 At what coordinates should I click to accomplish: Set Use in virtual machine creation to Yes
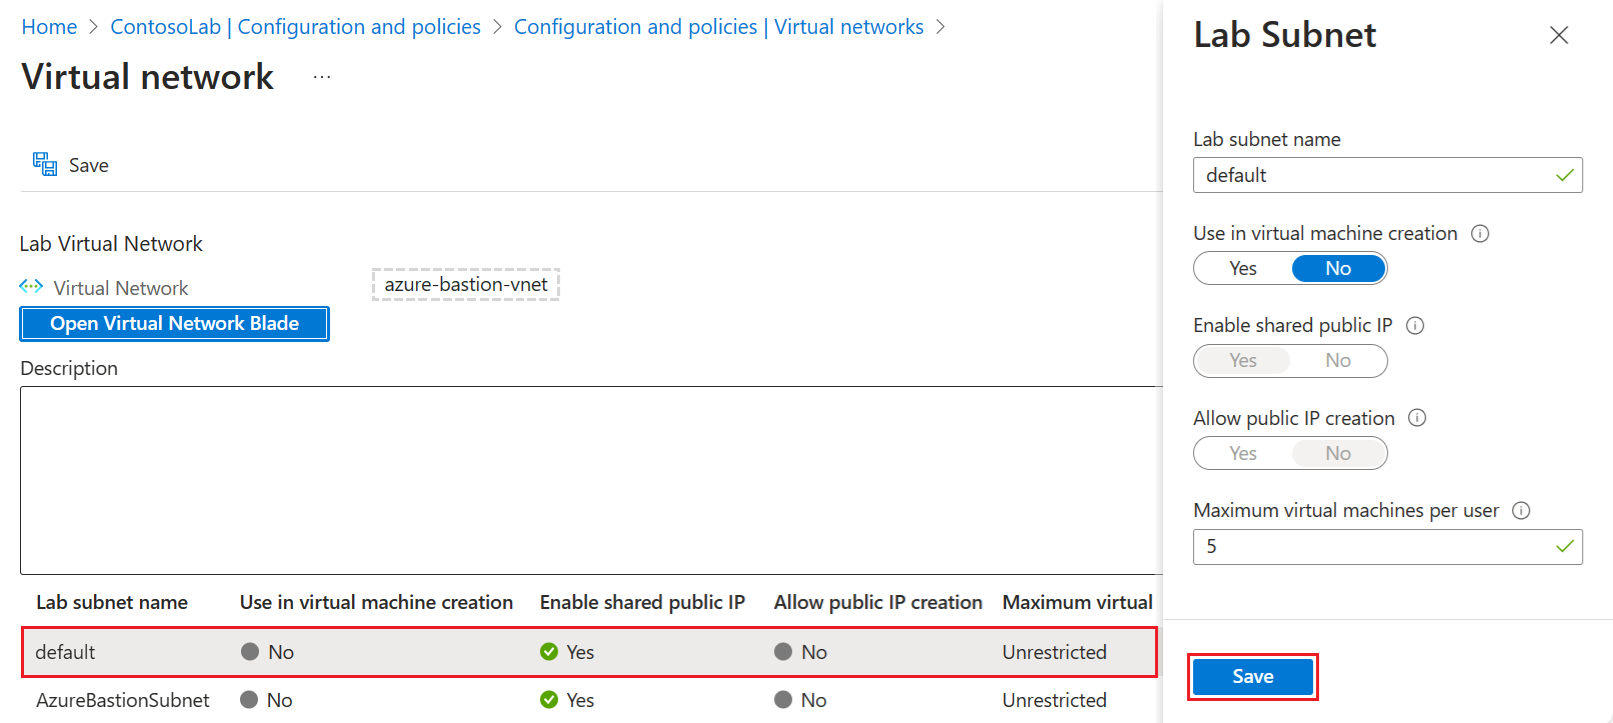click(x=1243, y=268)
